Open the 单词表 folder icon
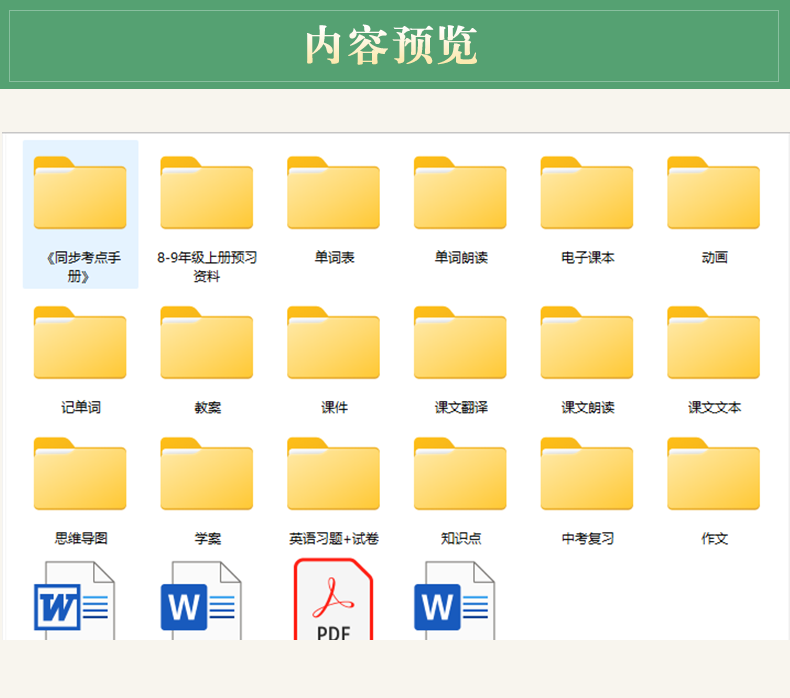Screen dimensions: 790x698 334,193
